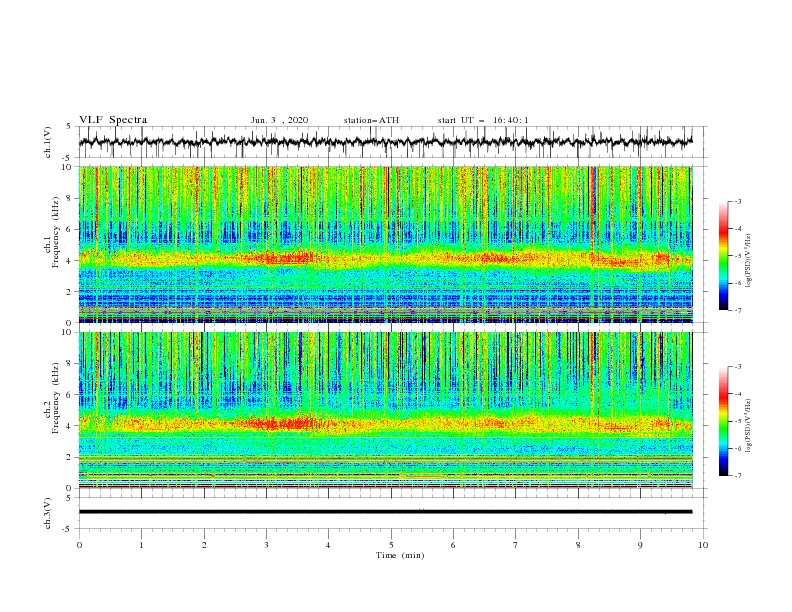Click the ch.2 spectrogram panel
792x612 pixels.
click(385, 410)
